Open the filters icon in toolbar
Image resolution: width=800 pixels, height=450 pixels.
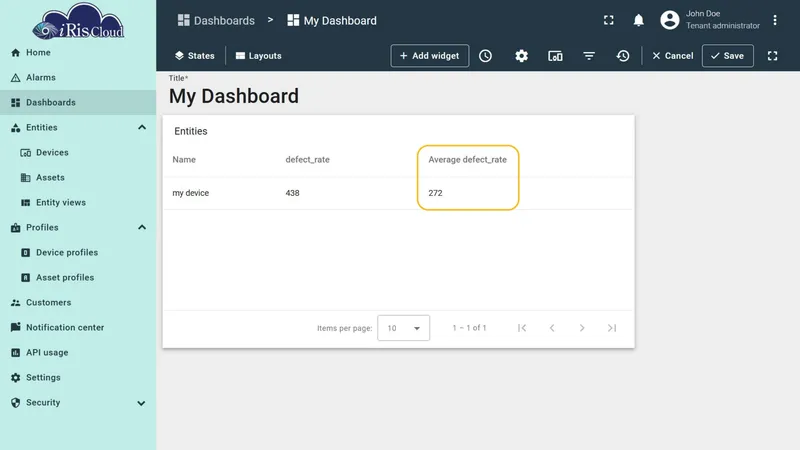click(x=589, y=56)
